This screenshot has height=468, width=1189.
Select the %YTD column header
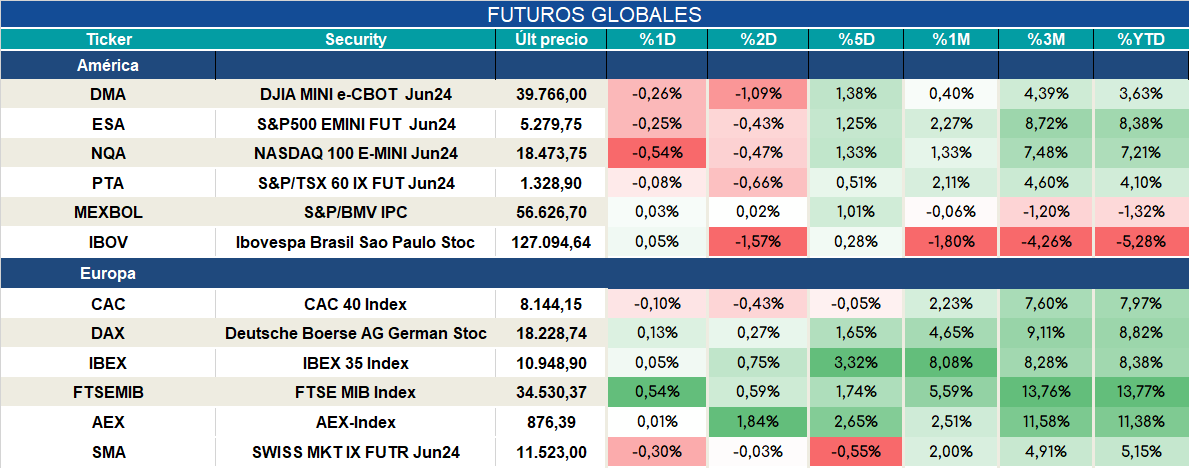coord(1140,40)
